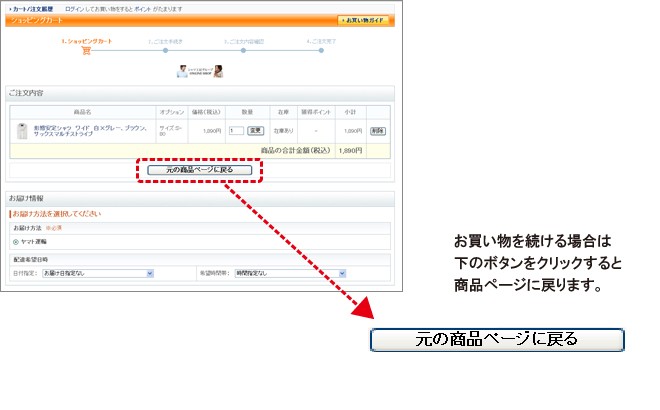Click the 商品の合計金額(税込) total label

[295, 151]
